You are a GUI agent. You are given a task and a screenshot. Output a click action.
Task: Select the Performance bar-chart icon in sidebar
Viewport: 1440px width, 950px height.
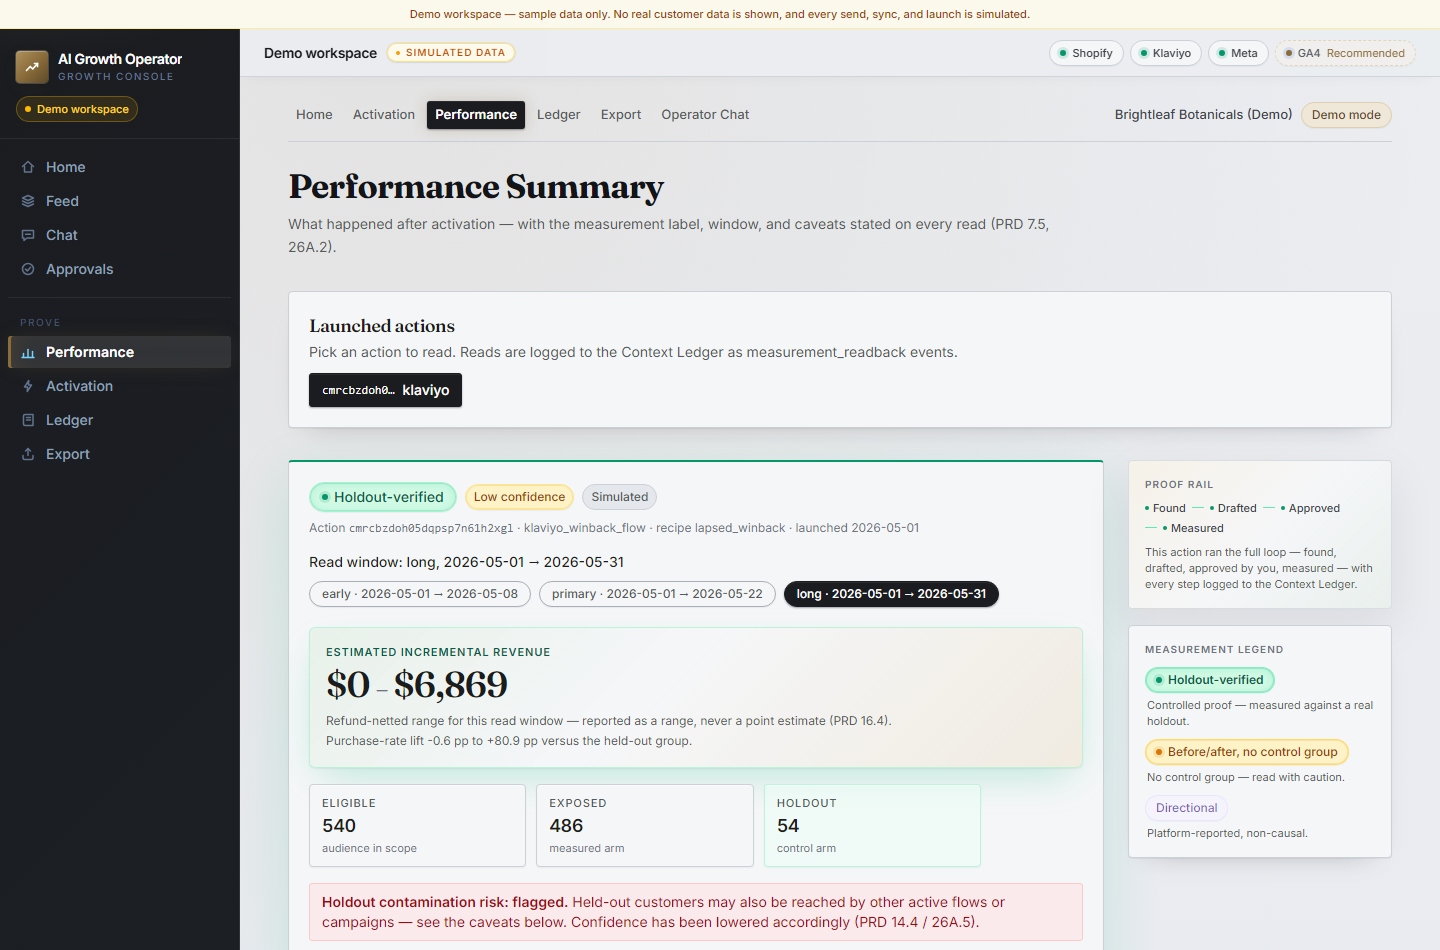click(28, 352)
